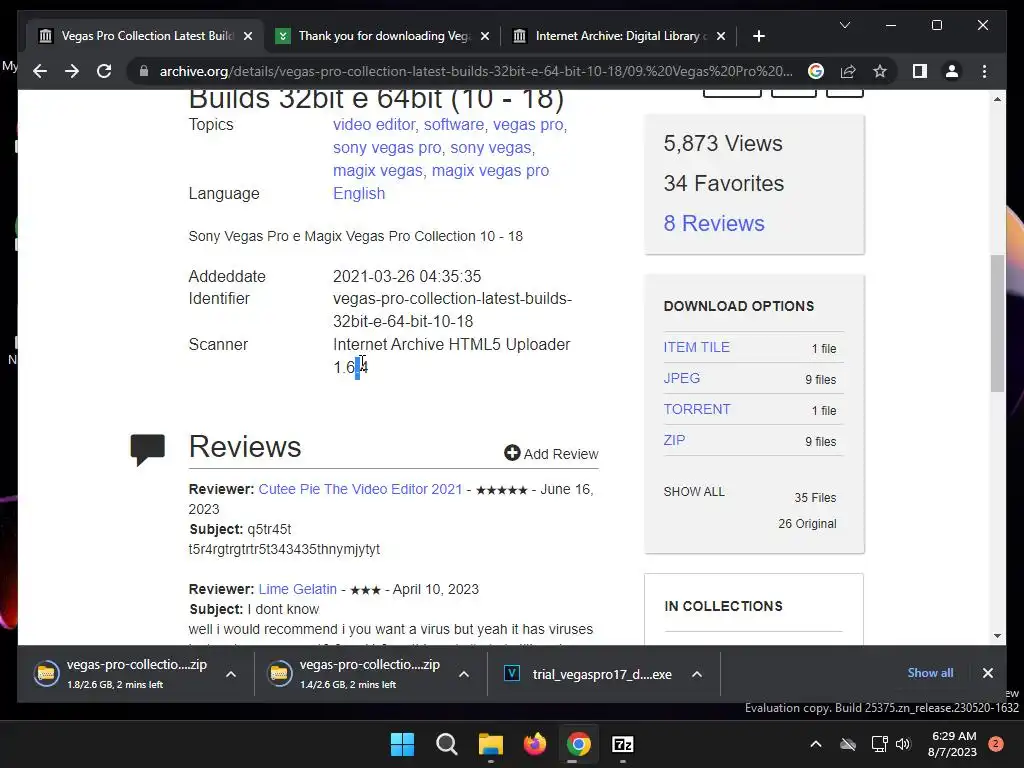Open the network status tray icon
This screenshot has height=768, width=1024.
[879, 744]
